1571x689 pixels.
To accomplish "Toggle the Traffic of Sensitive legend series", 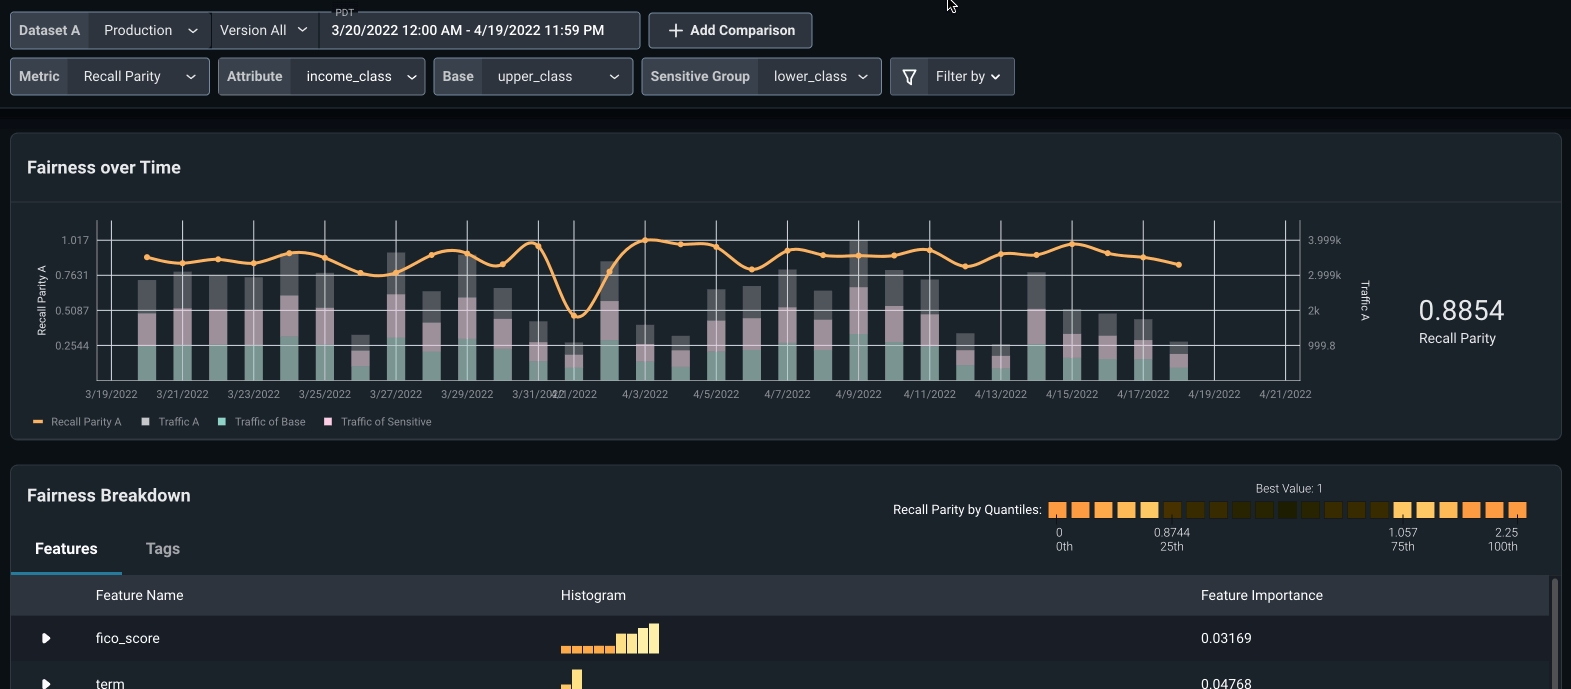I will click(x=378, y=422).
